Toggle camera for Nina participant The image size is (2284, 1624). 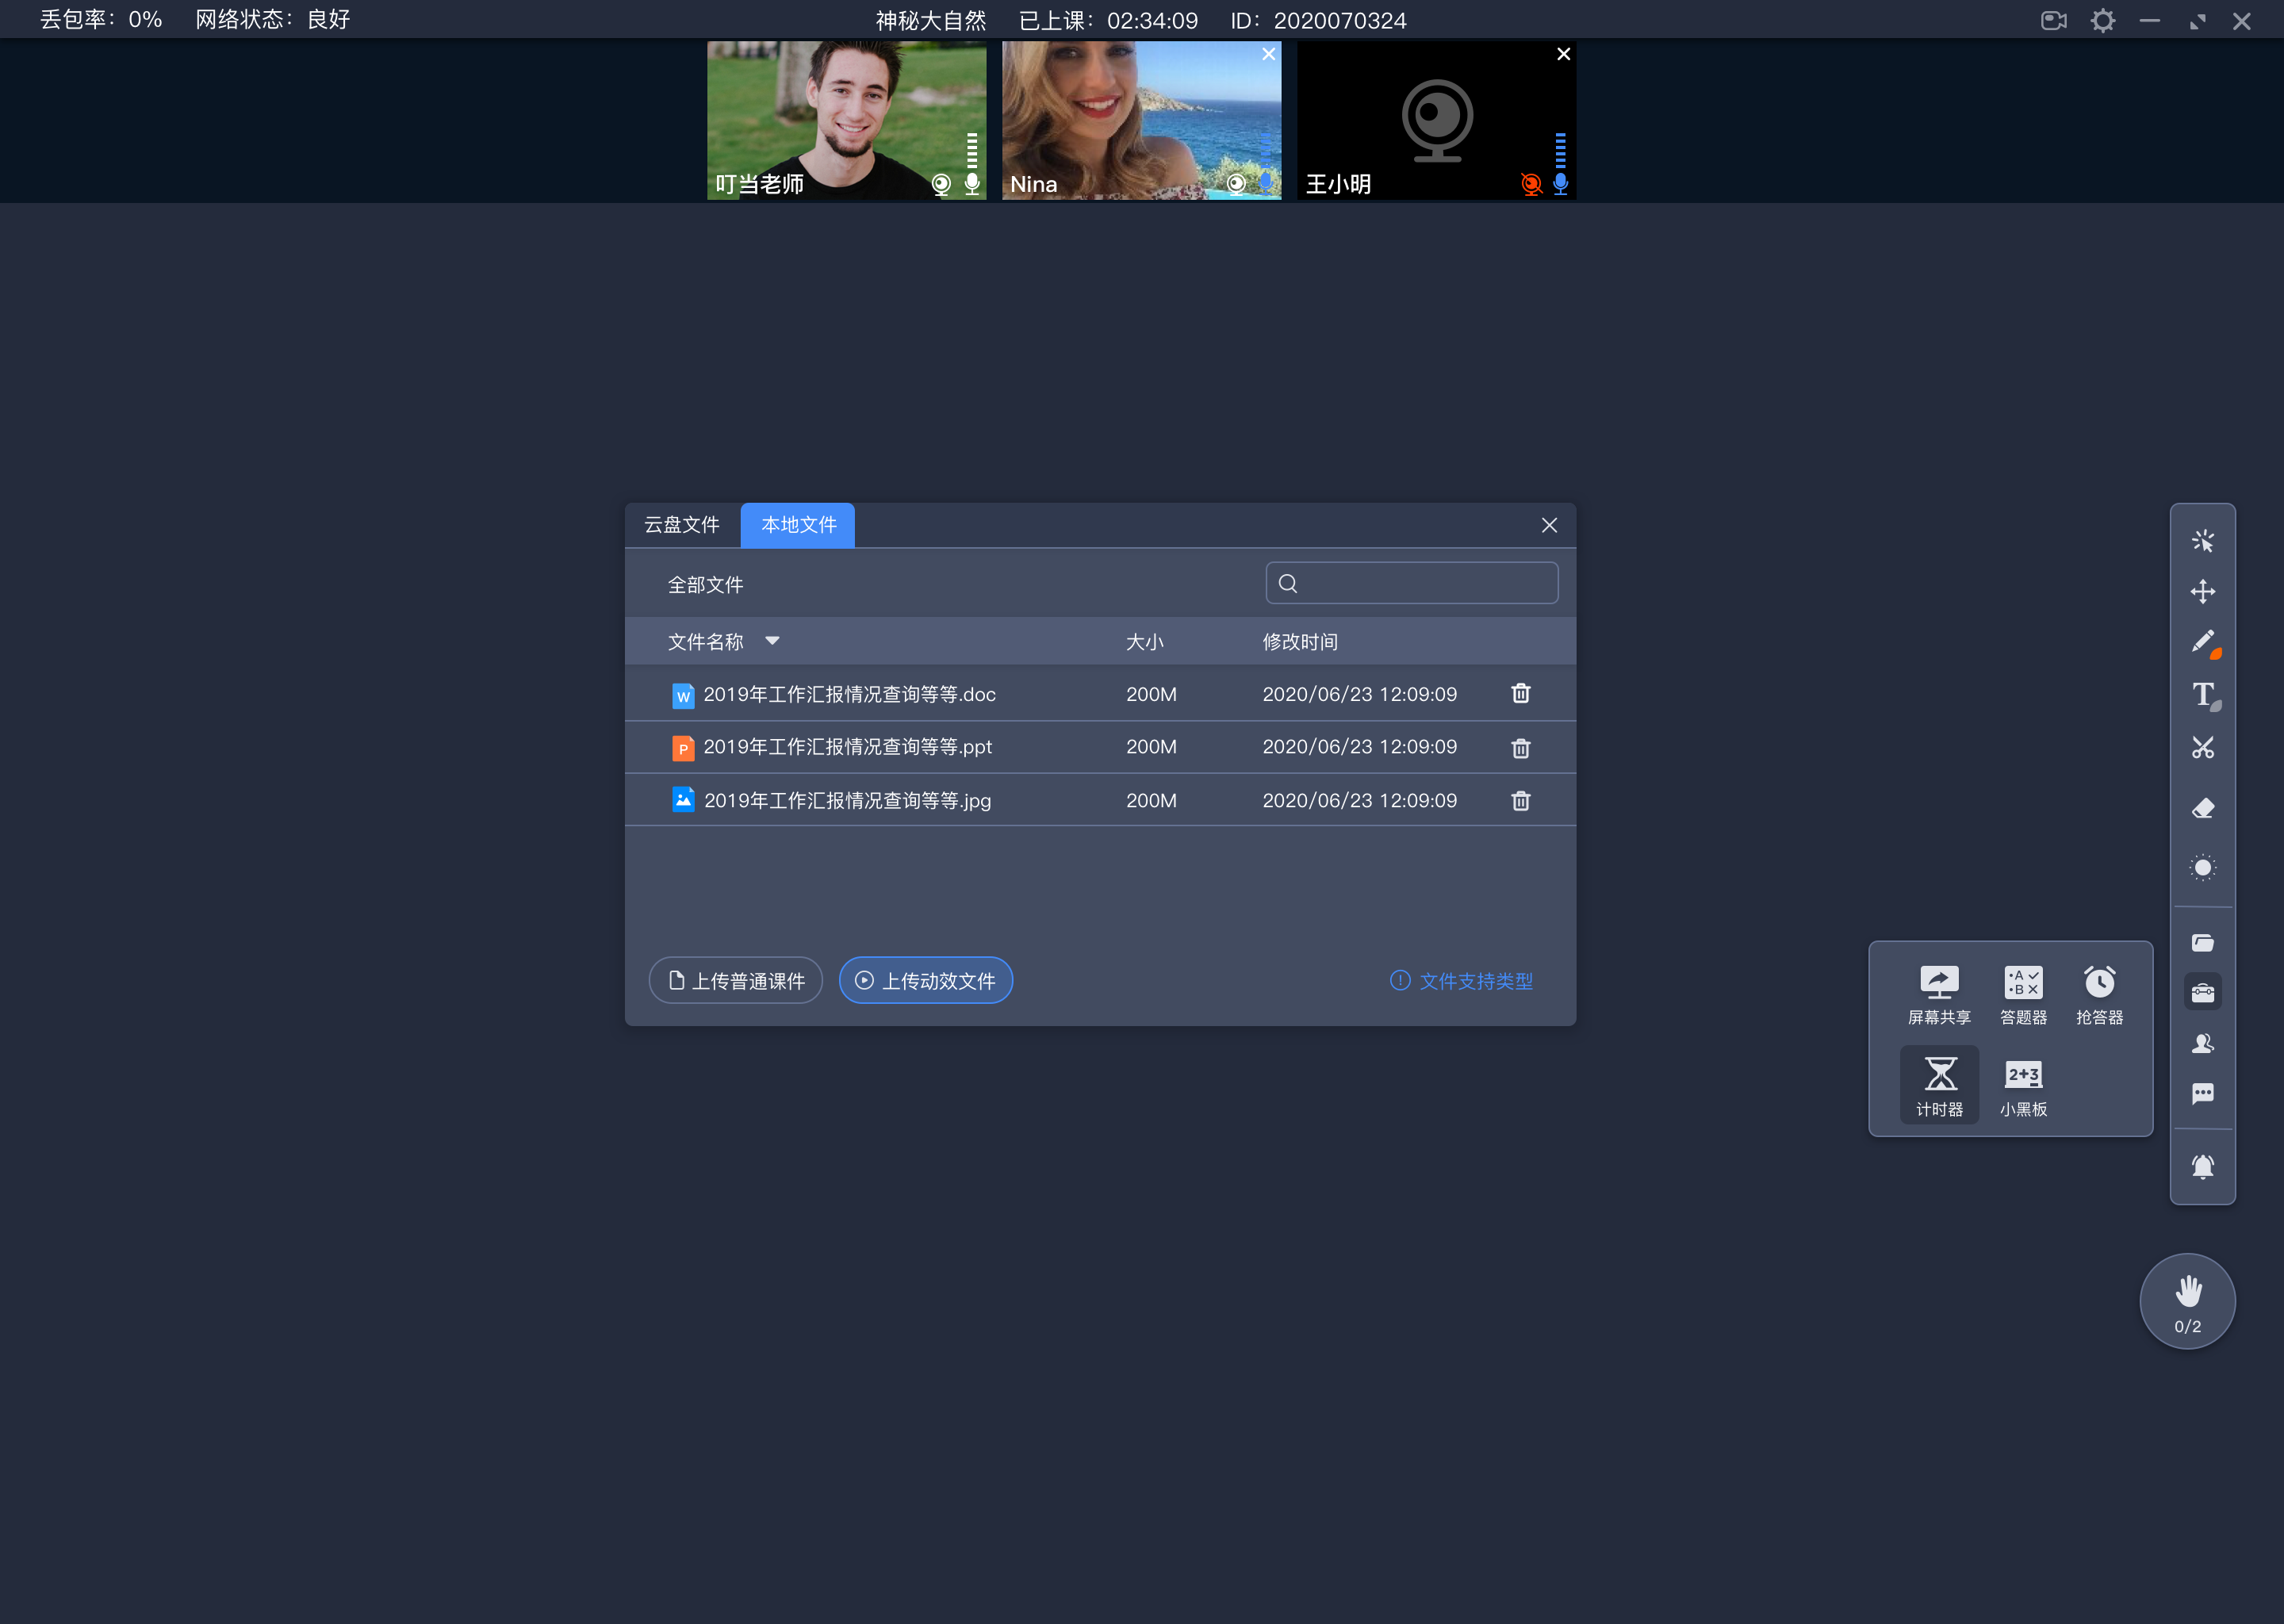1233,183
